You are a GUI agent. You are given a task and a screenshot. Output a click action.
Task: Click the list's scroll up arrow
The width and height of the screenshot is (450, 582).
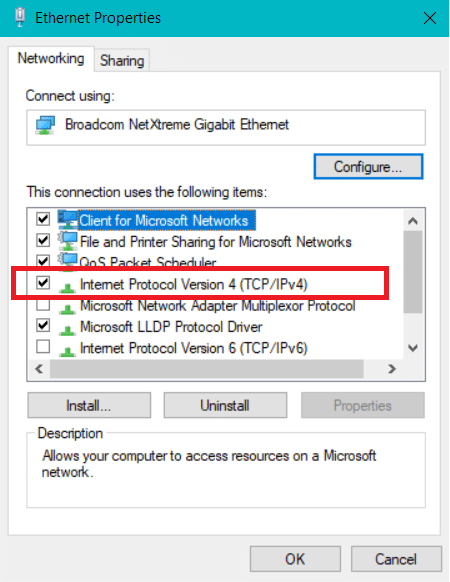click(x=413, y=221)
